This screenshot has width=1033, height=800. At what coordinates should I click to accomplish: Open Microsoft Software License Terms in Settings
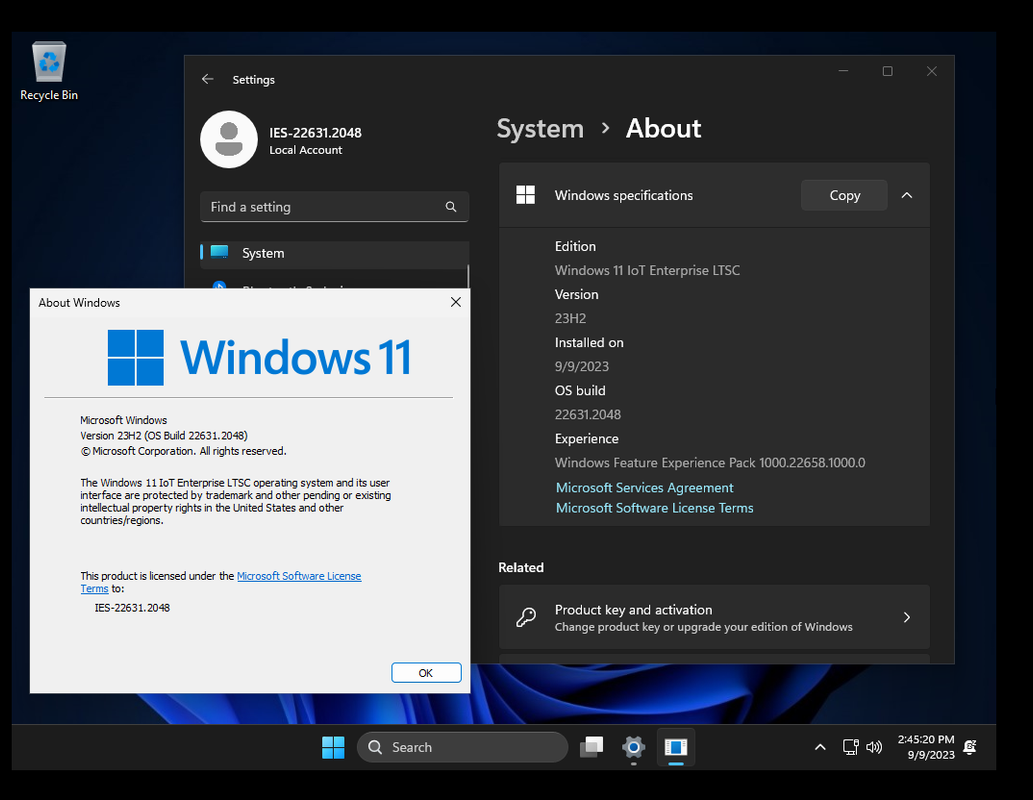(x=654, y=508)
